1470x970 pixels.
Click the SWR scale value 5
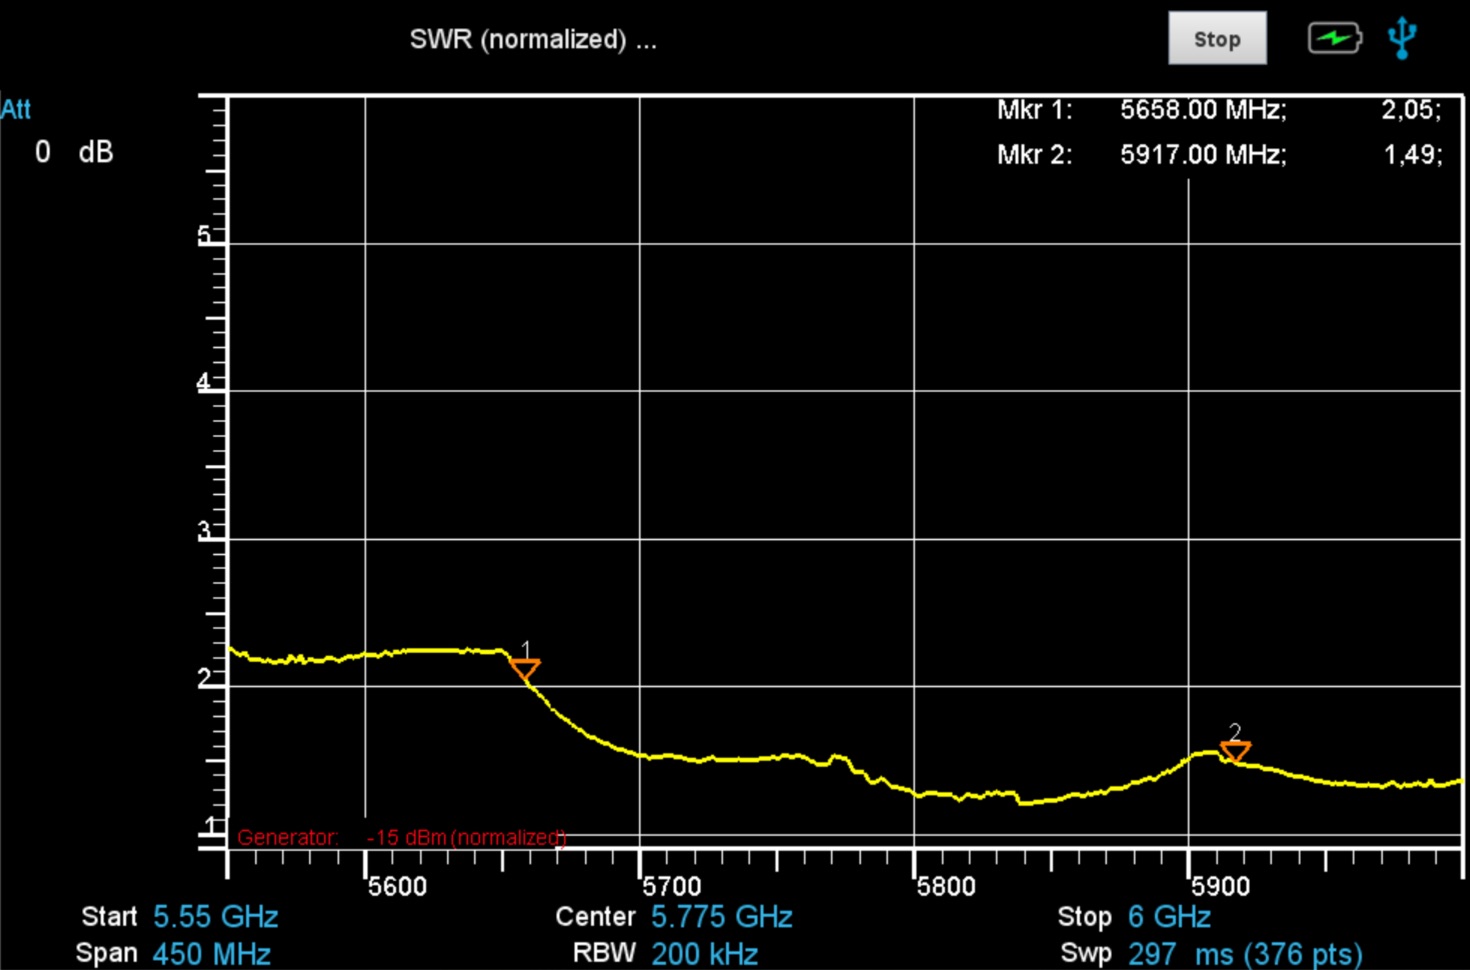[204, 235]
